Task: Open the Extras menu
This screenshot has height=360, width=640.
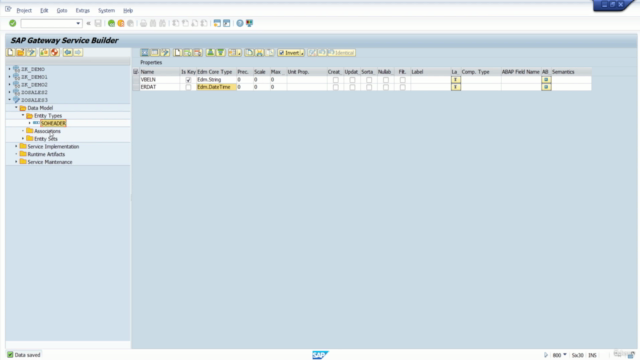Action: coord(82,10)
